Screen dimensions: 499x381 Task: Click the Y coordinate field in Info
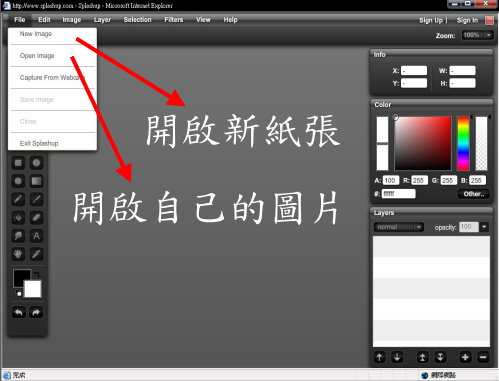tap(414, 83)
